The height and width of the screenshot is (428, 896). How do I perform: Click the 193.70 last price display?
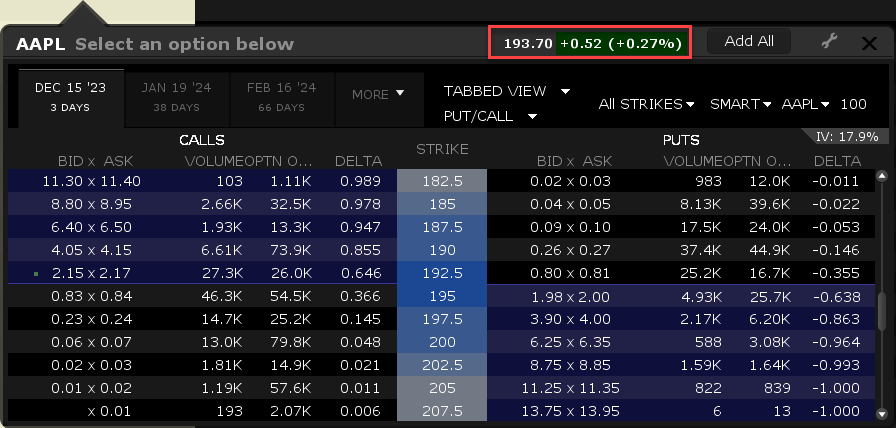tap(528, 43)
